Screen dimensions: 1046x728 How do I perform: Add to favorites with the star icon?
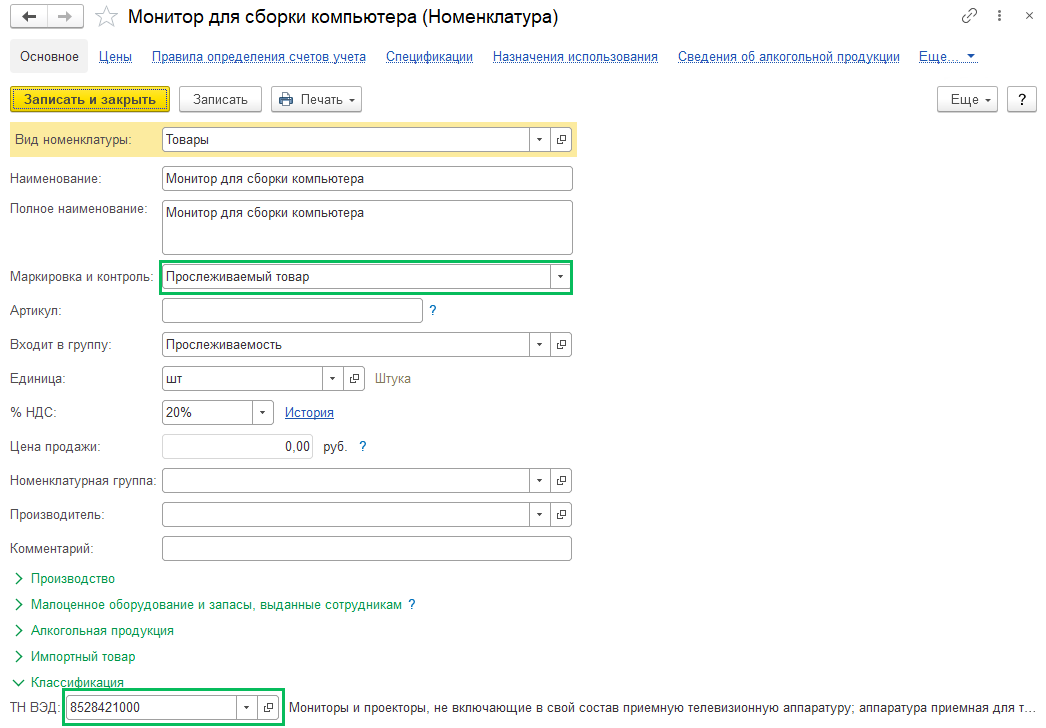point(106,17)
